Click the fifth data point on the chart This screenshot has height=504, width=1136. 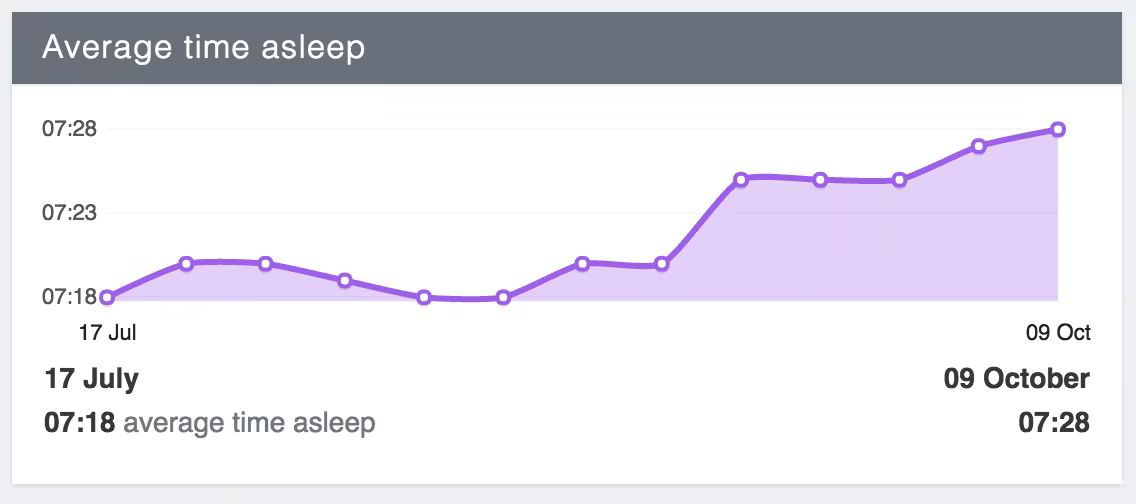point(424,297)
